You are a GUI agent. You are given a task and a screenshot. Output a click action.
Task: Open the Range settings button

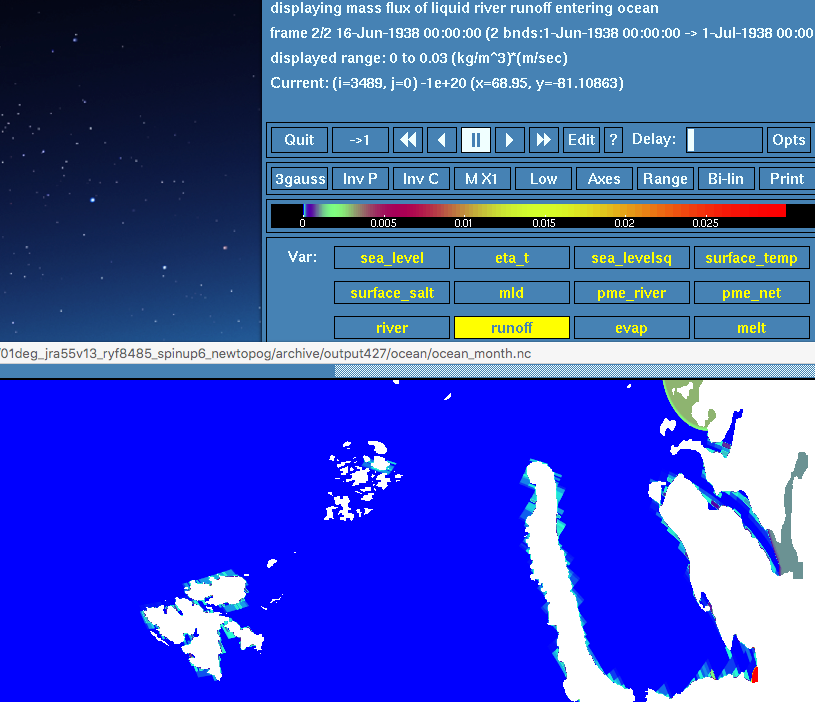[665, 179]
